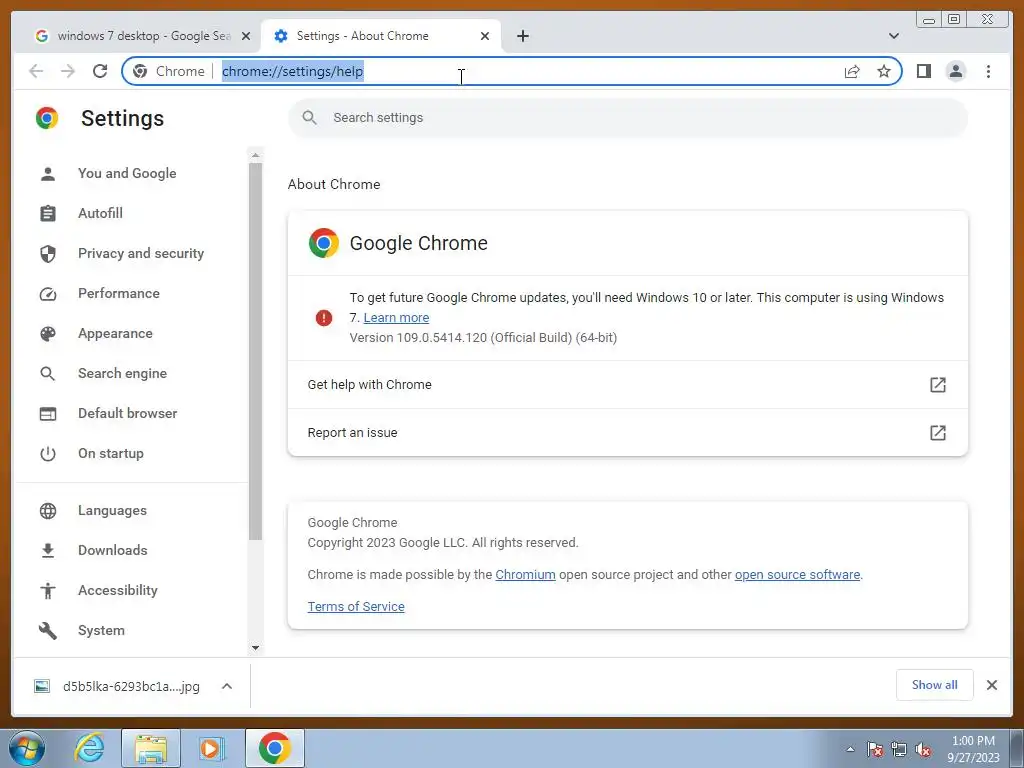Click the search tabs chevron
Screen dimensions: 1024x768
[894, 36]
